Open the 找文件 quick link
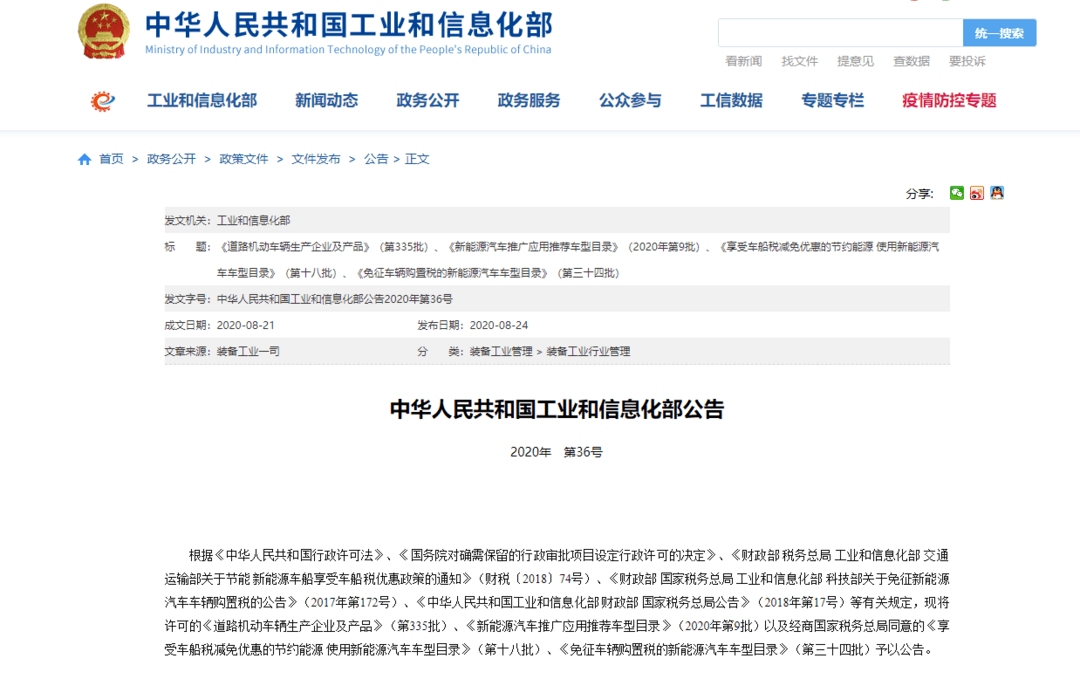This screenshot has width=1080, height=679. [800, 61]
